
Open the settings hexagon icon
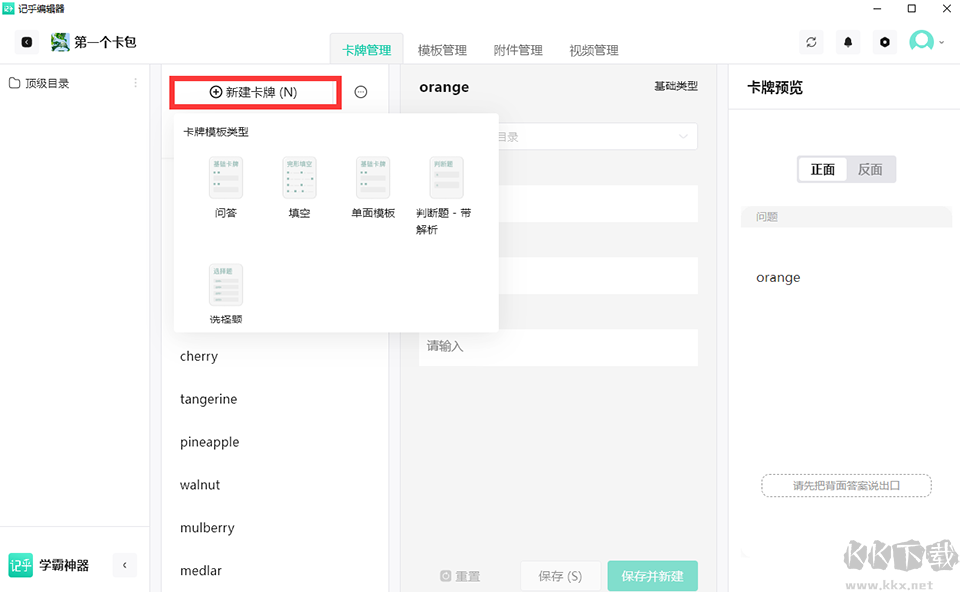pyautogui.click(x=885, y=42)
